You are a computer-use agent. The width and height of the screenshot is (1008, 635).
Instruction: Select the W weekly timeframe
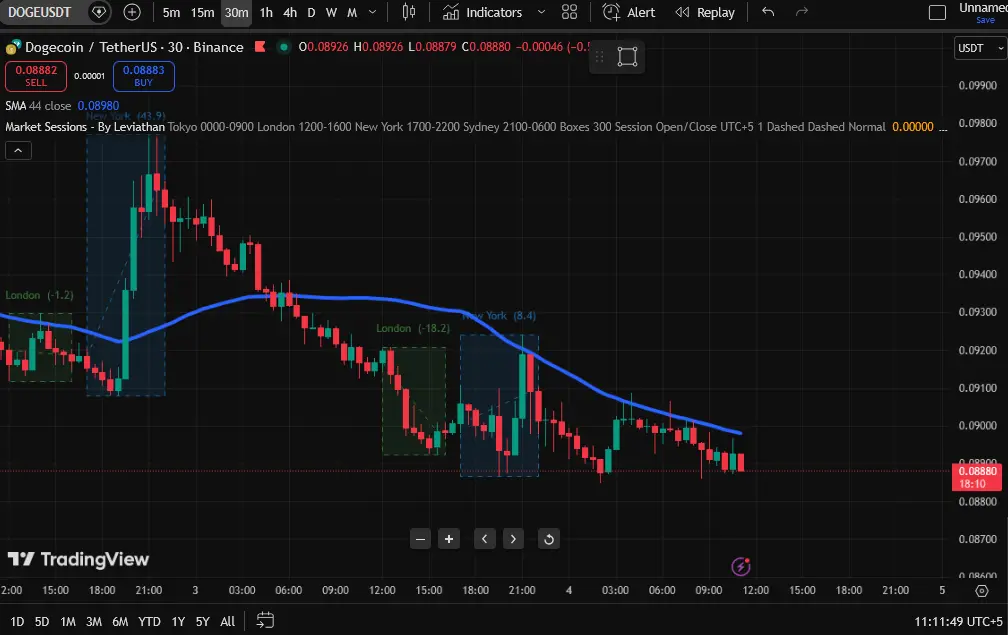click(331, 12)
